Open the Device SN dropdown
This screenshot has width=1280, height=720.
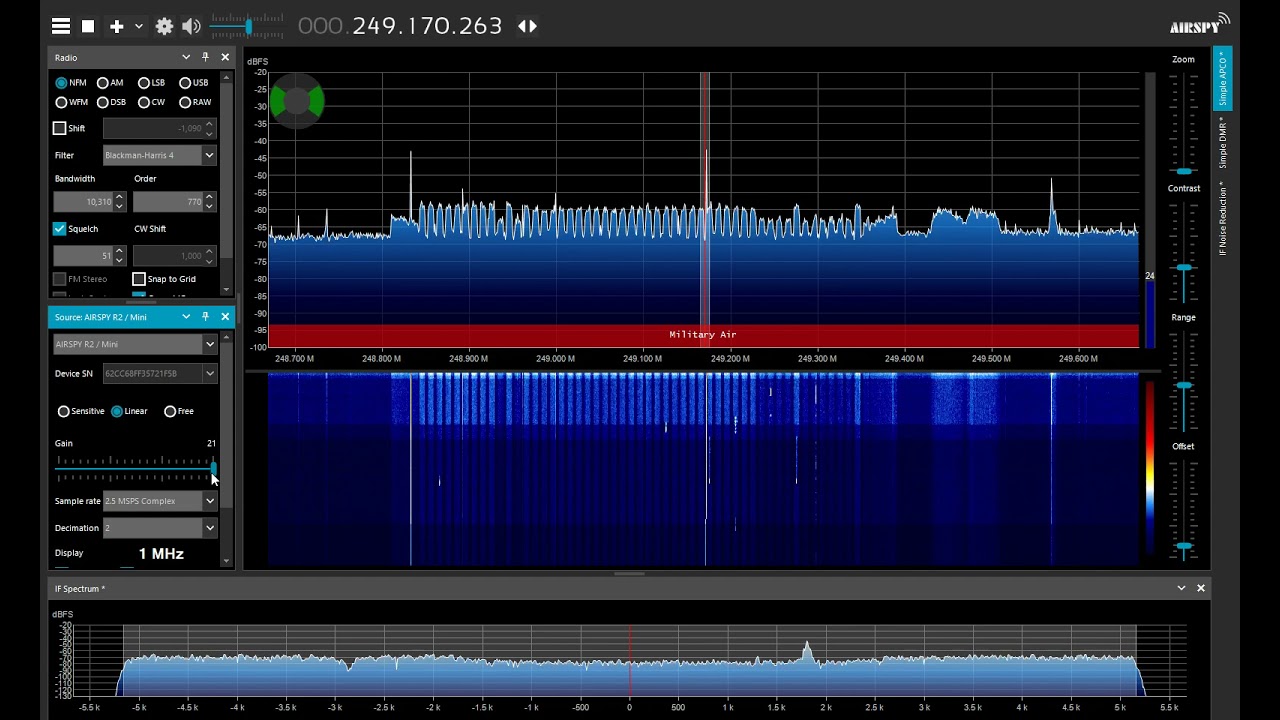pyautogui.click(x=160, y=374)
